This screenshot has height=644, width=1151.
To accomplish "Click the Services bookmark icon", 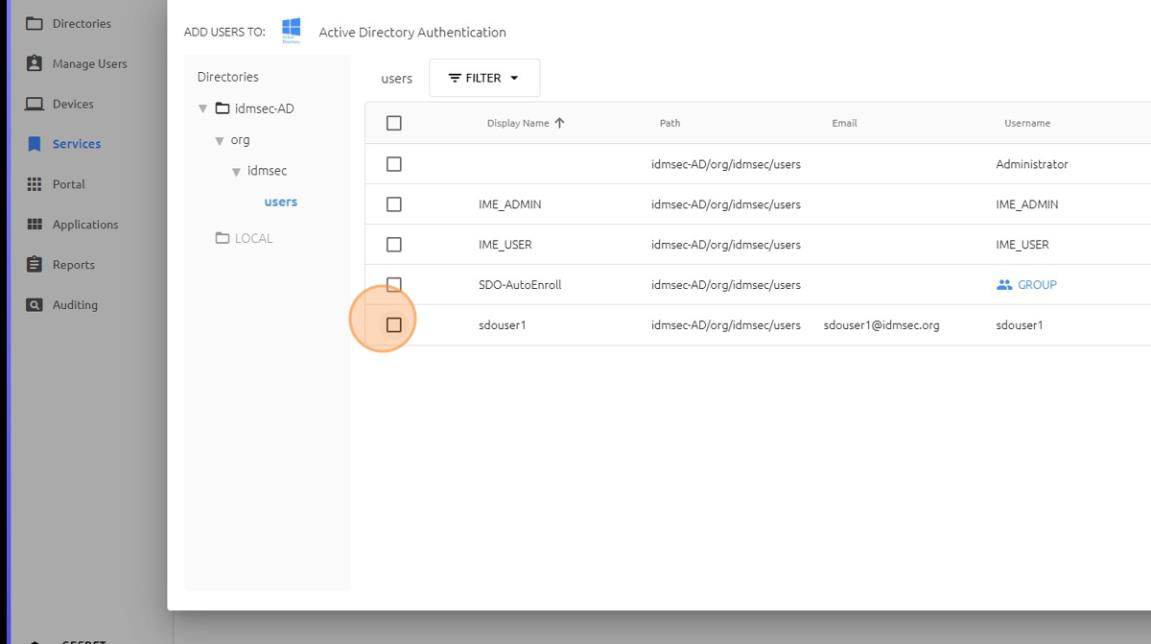I will [34, 144].
